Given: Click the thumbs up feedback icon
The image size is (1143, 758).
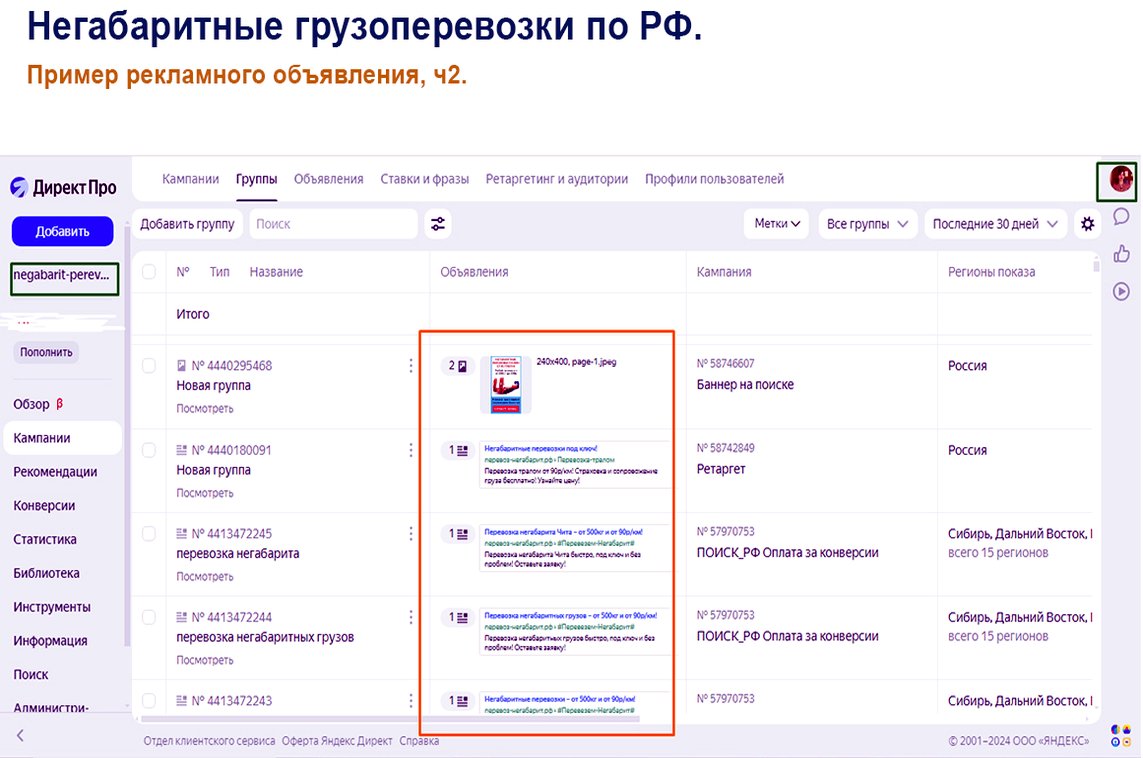Looking at the screenshot, I should [1121, 254].
